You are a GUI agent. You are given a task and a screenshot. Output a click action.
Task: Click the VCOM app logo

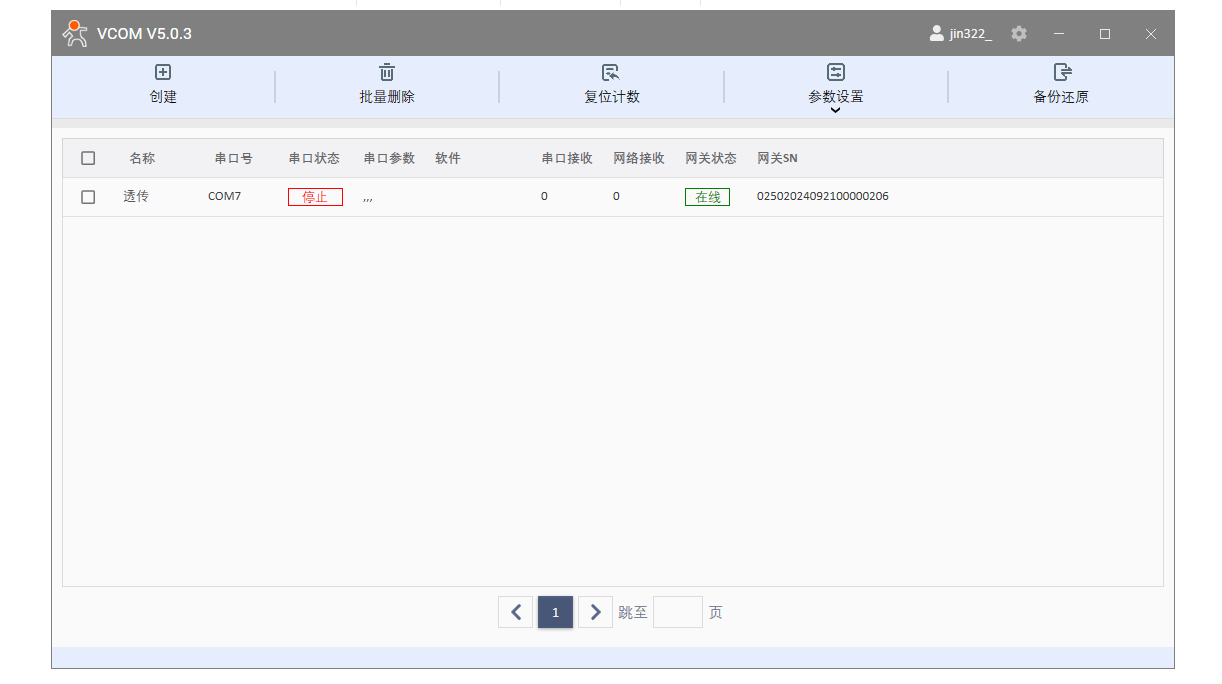point(75,34)
